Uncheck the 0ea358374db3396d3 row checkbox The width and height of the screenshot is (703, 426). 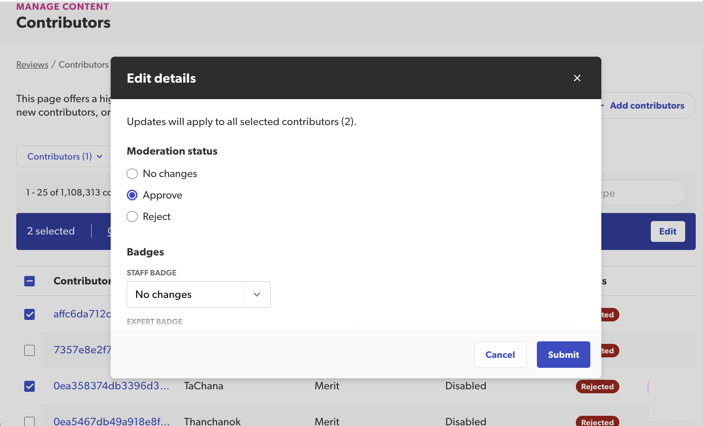point(30,386)
